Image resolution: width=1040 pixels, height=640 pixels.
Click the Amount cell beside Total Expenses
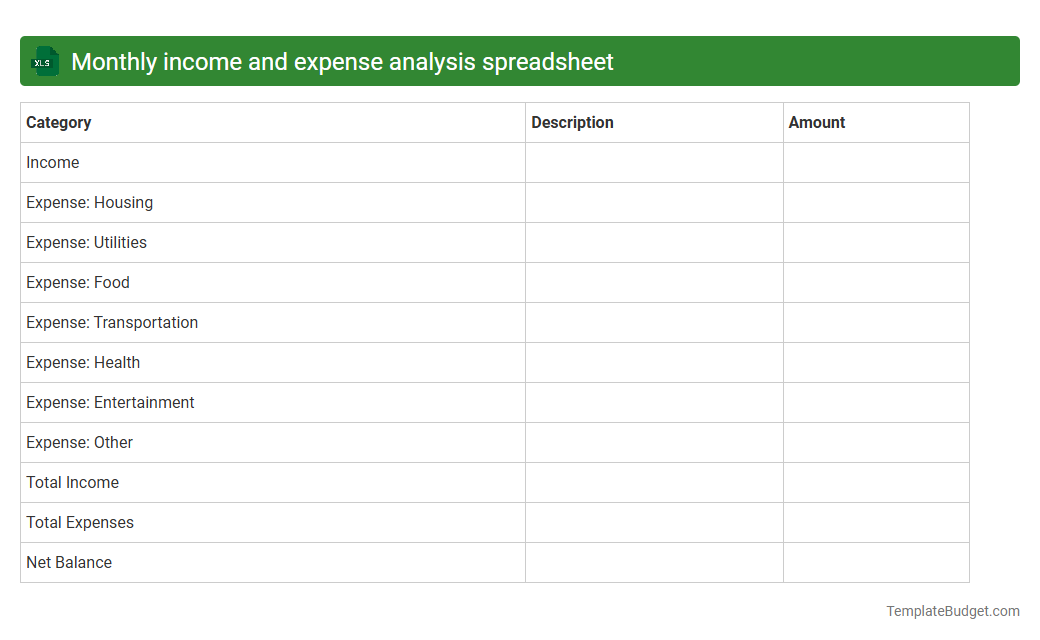point(876,522)
